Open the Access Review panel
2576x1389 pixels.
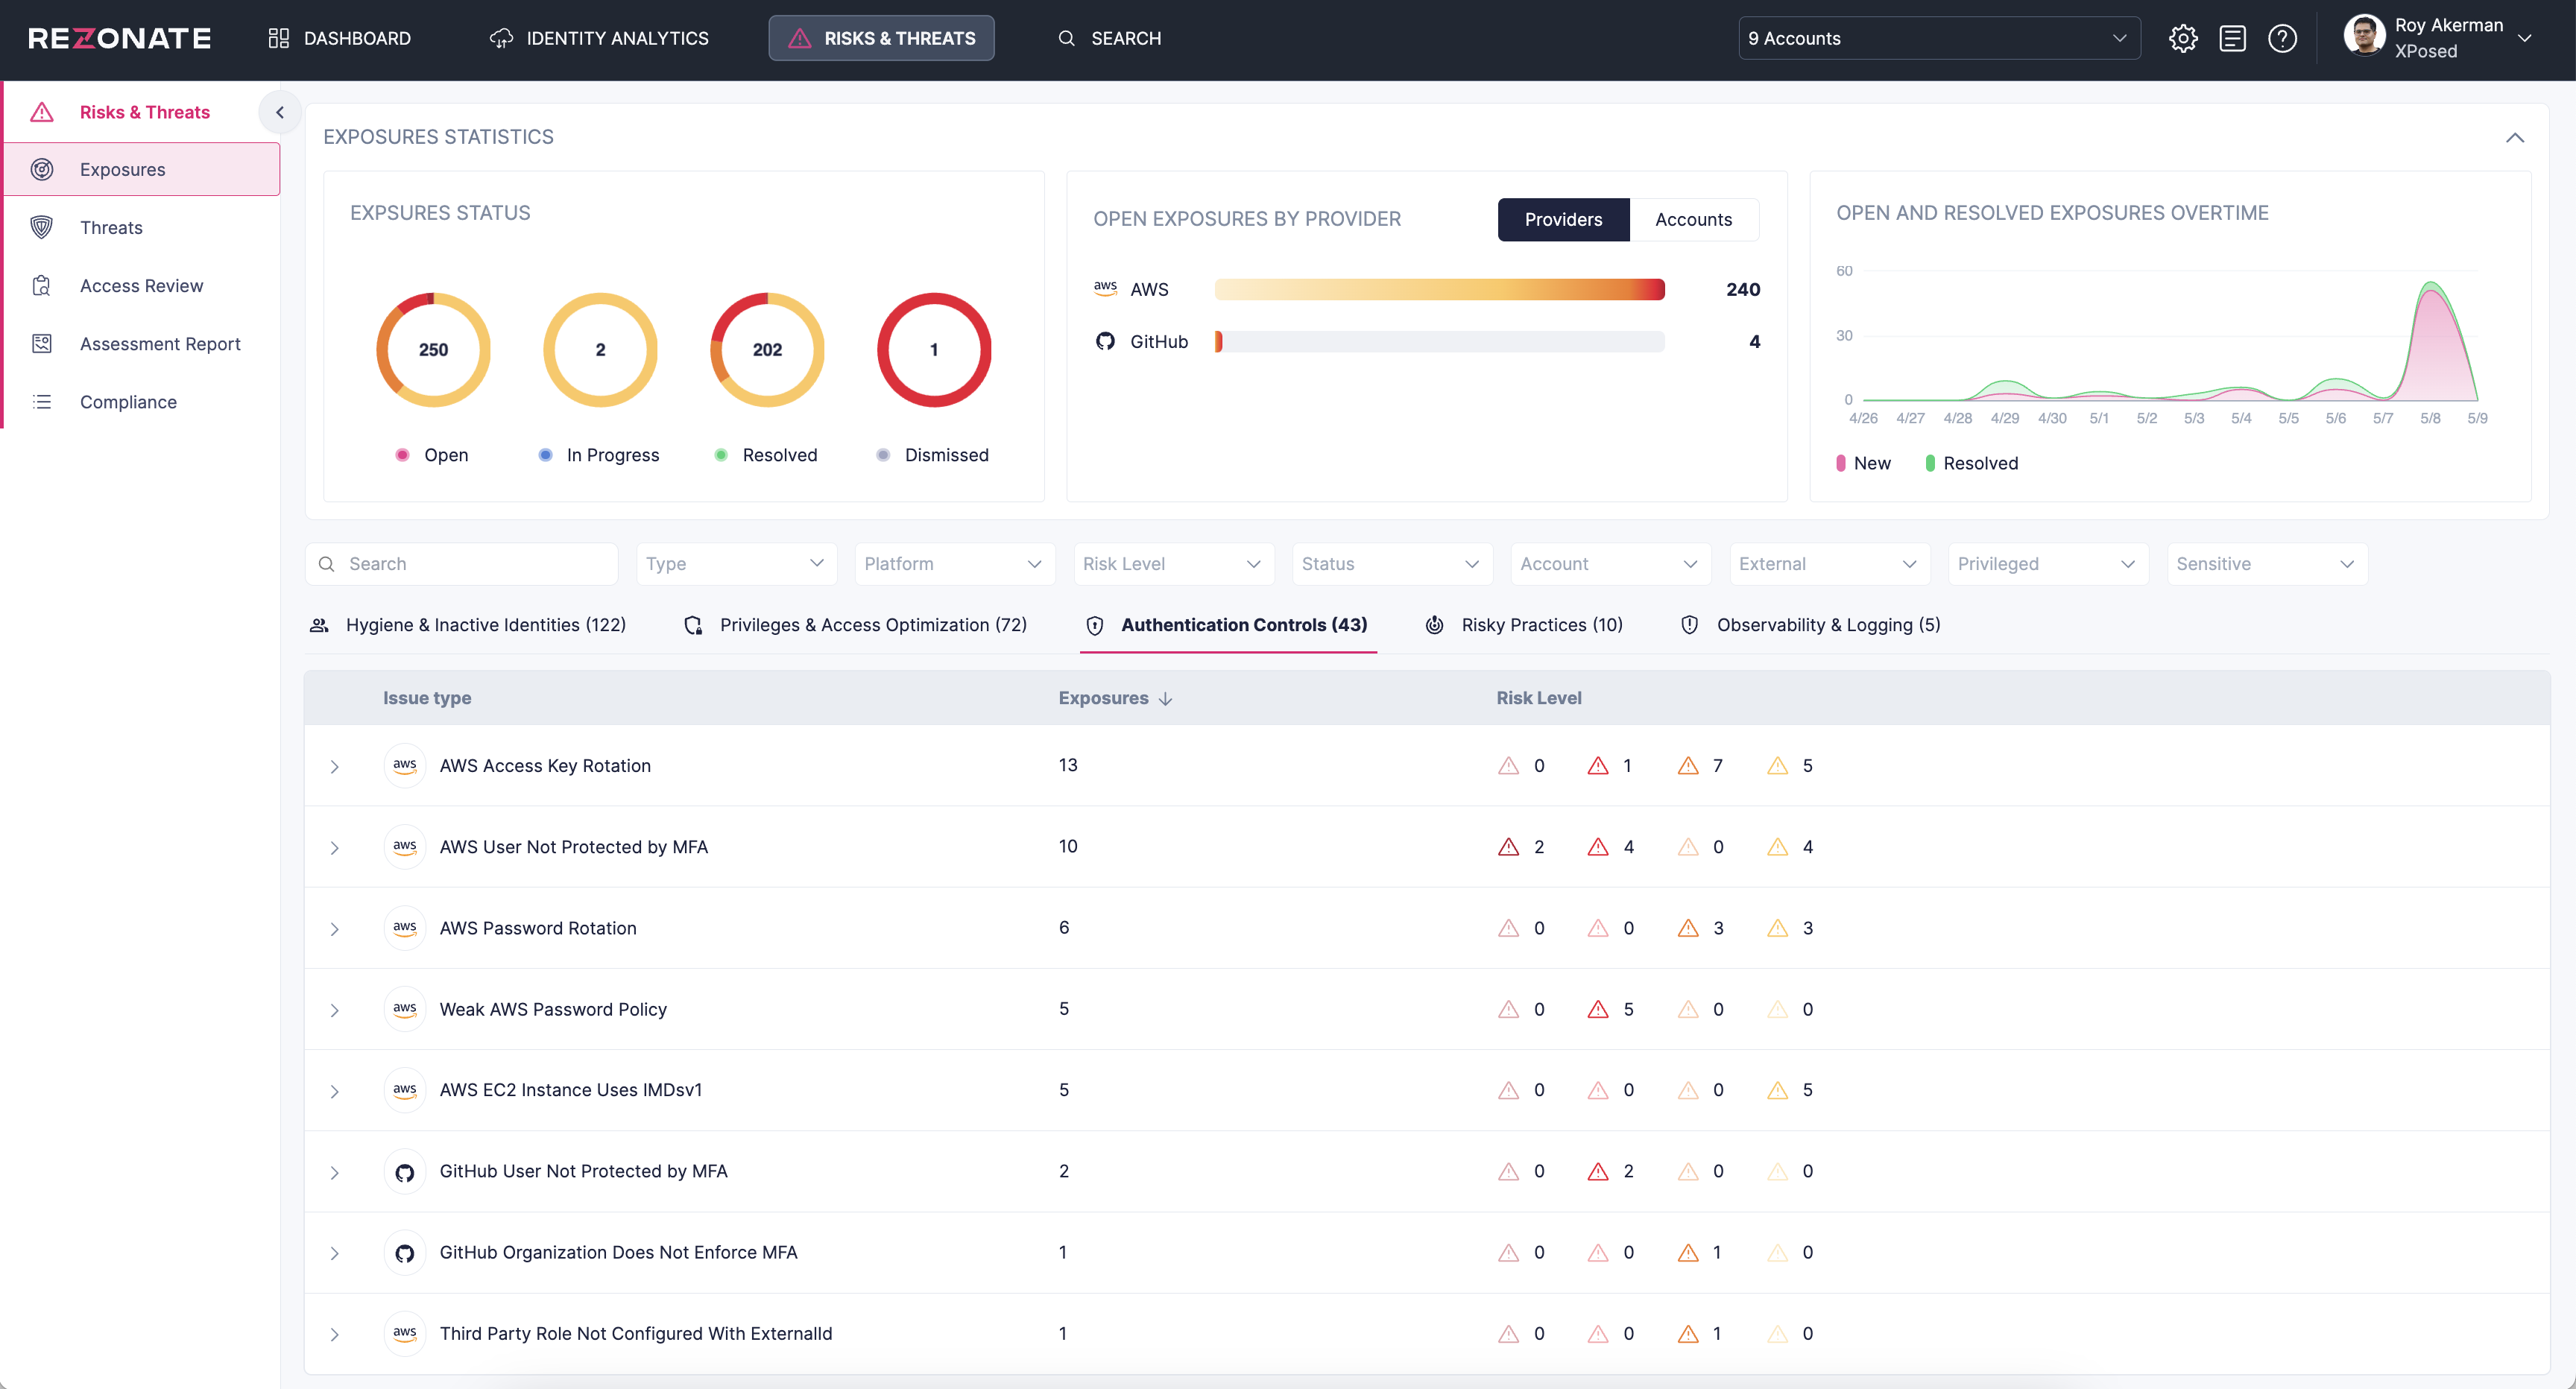click(x=141, y=285)
